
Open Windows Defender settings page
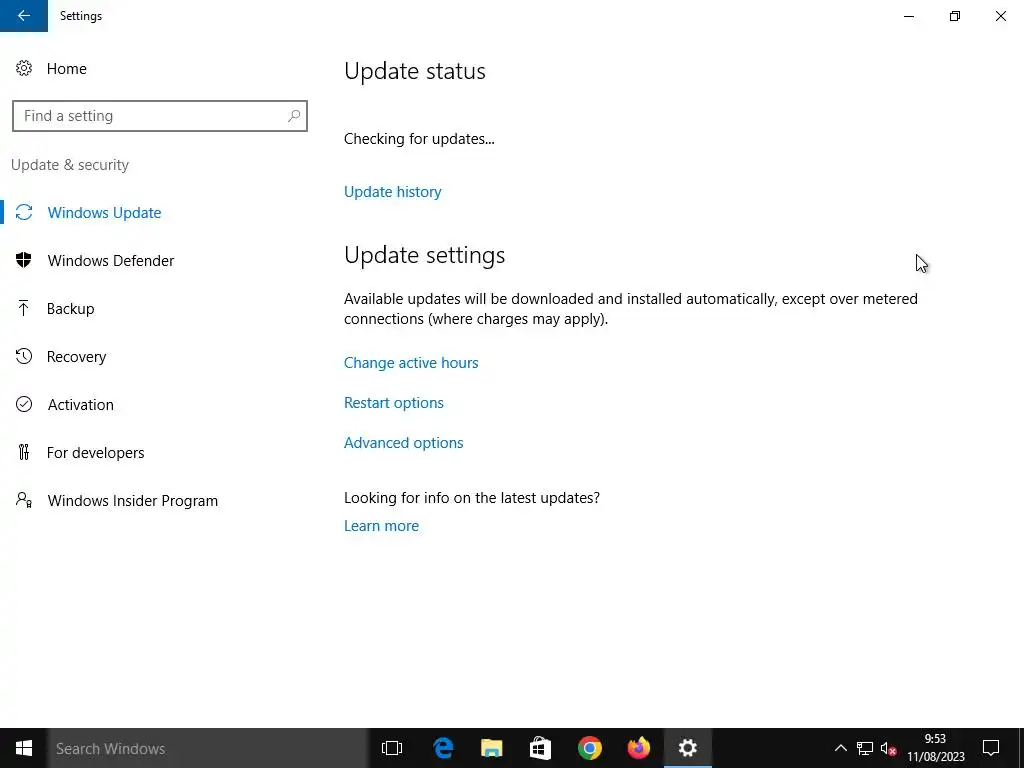click(111, 261)
